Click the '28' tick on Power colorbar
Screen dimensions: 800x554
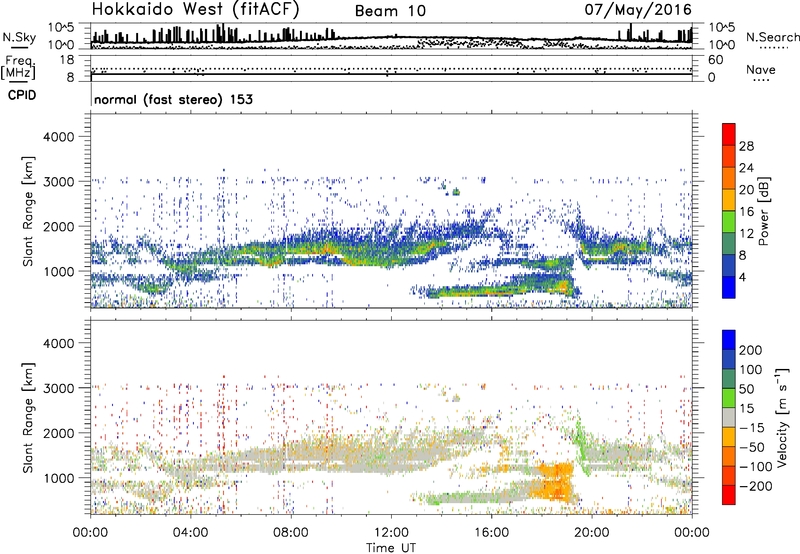tap(746, 146)
